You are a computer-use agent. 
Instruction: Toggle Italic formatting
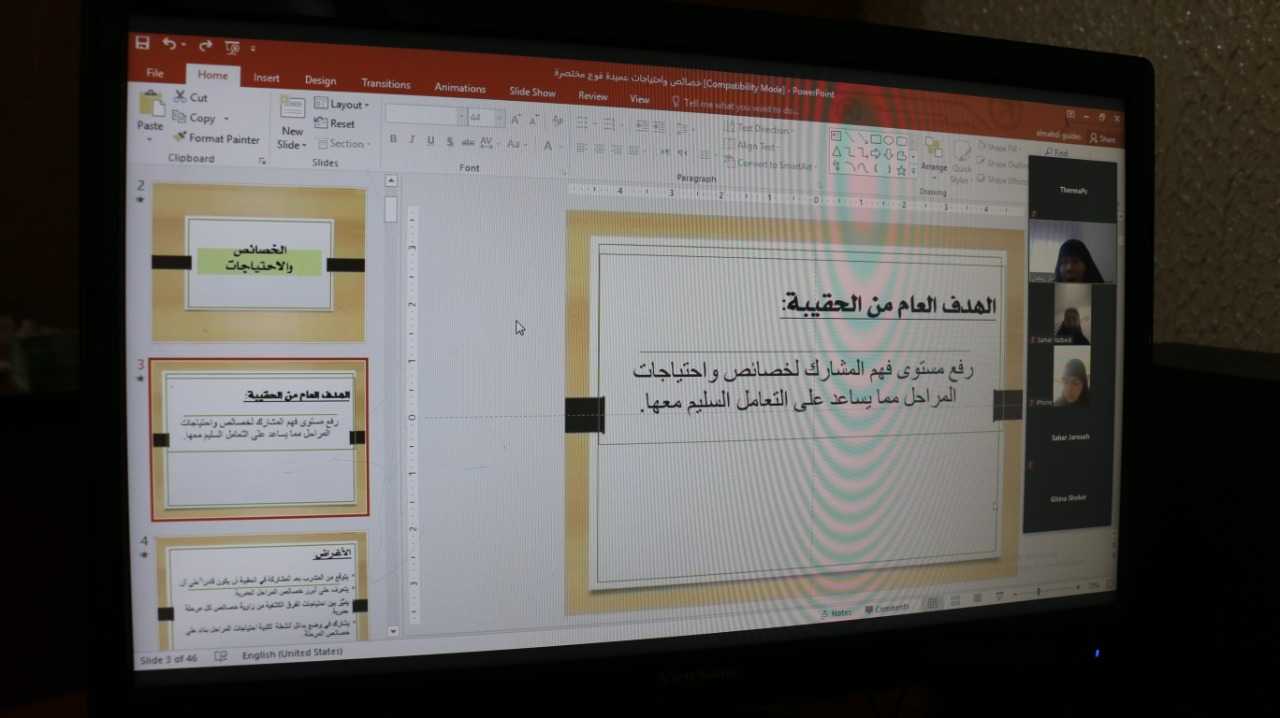pyautogui.click(x=412, y=140)
